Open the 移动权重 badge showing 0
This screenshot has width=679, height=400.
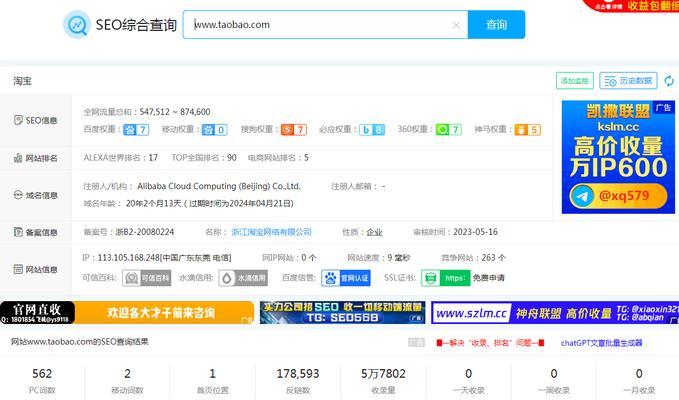[x=214, y=129]
